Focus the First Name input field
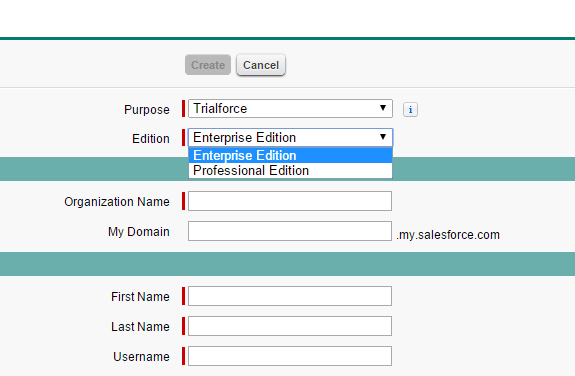 290,296
